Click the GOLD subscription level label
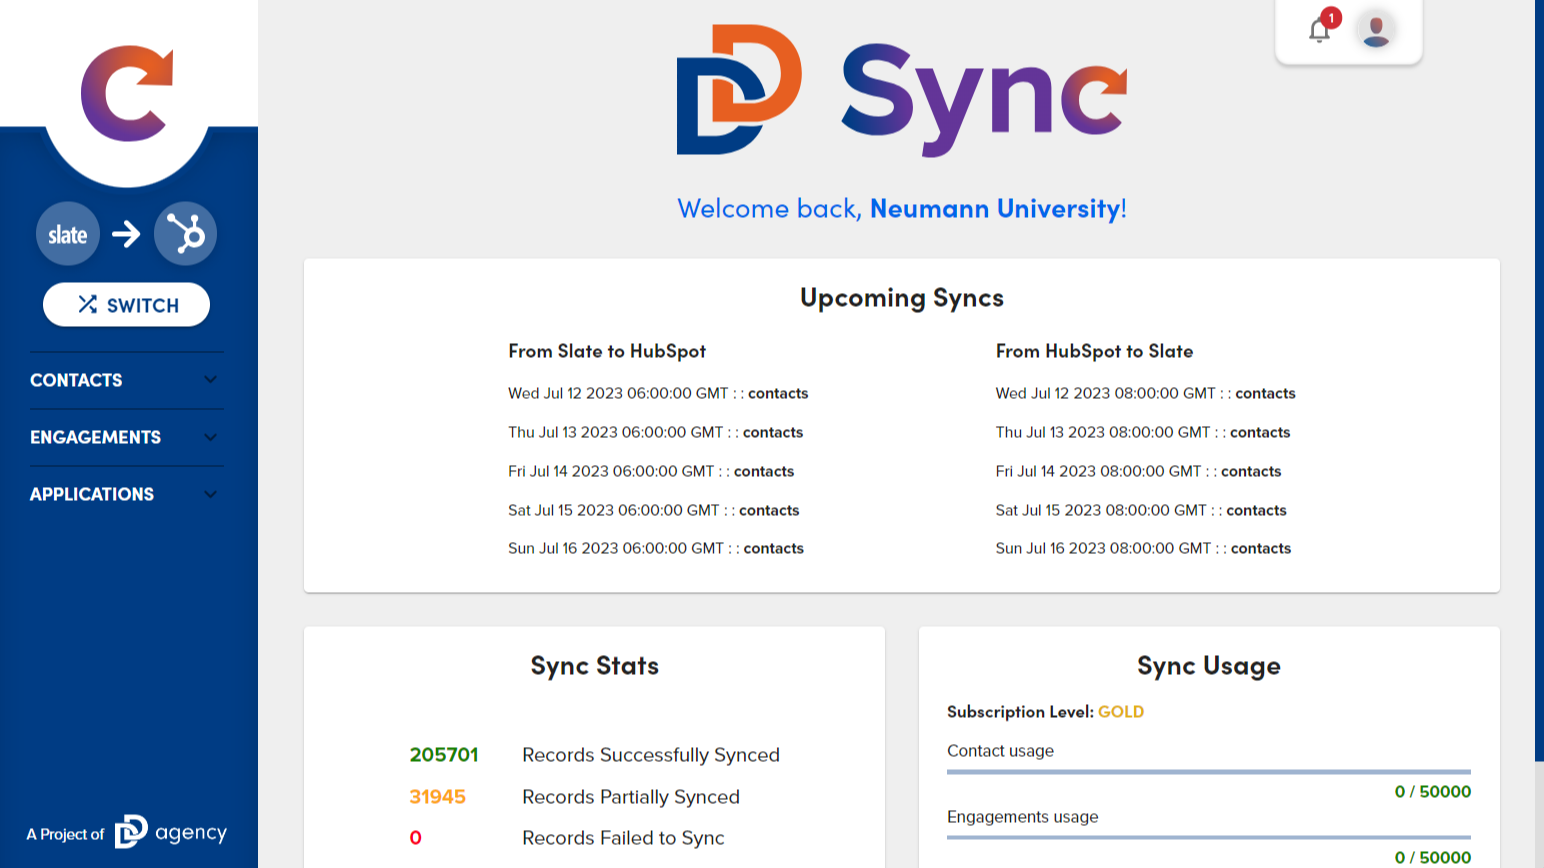The width and height of the screenshot is (1544, 868). click(x=1121, y=712)
